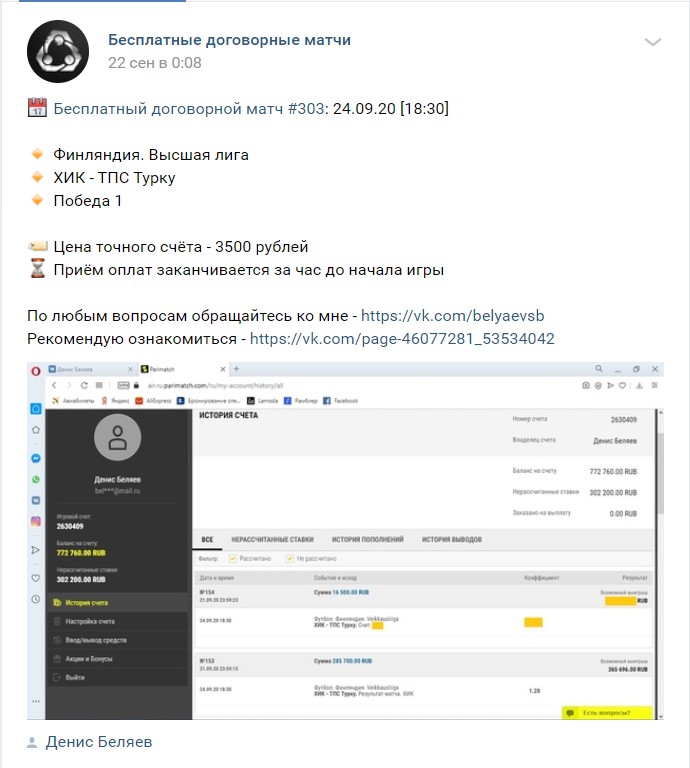690x768 pixels.
Task: Click the magnifier search icon in Opera title bar
Action: click(x=599, y=369)
